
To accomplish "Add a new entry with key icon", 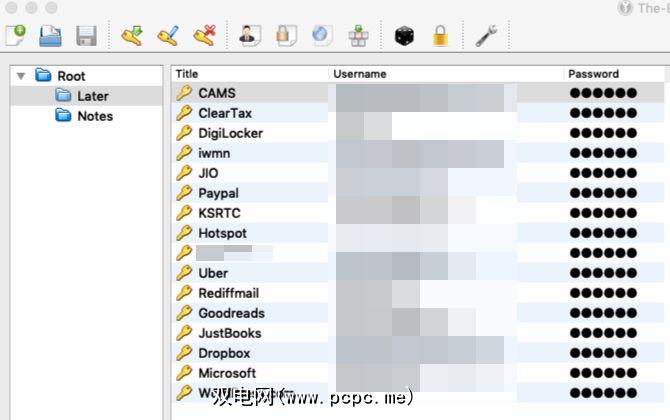I will (x=132, y=35).
